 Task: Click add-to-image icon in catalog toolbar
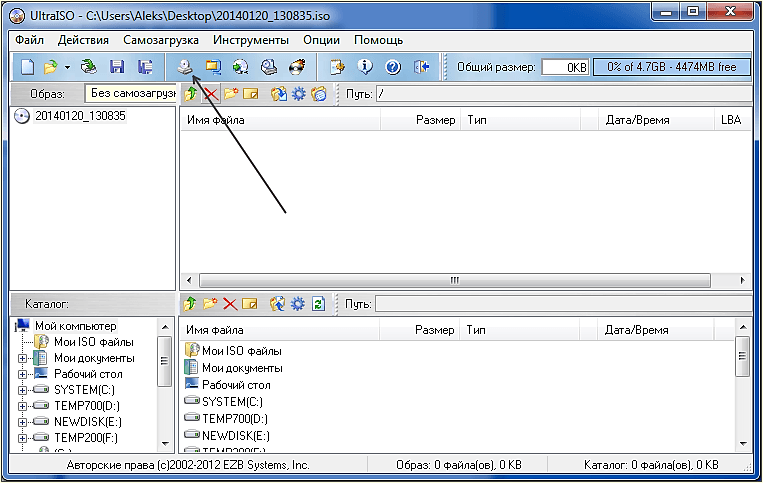(x=278, y=304)
